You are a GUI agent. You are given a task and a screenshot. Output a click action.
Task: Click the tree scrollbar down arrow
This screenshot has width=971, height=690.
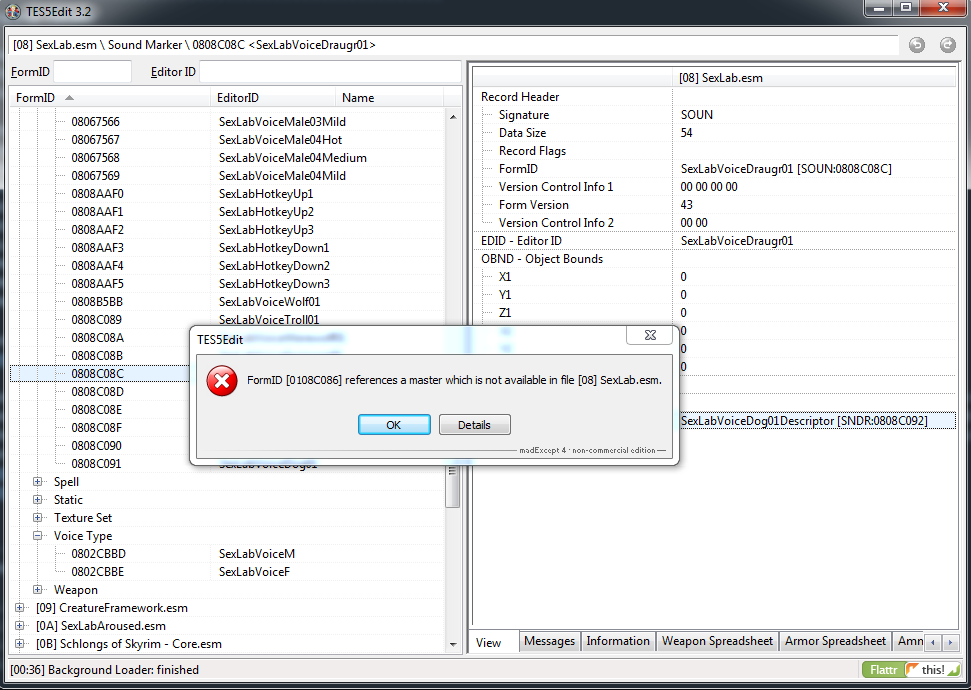click(453, 645)
